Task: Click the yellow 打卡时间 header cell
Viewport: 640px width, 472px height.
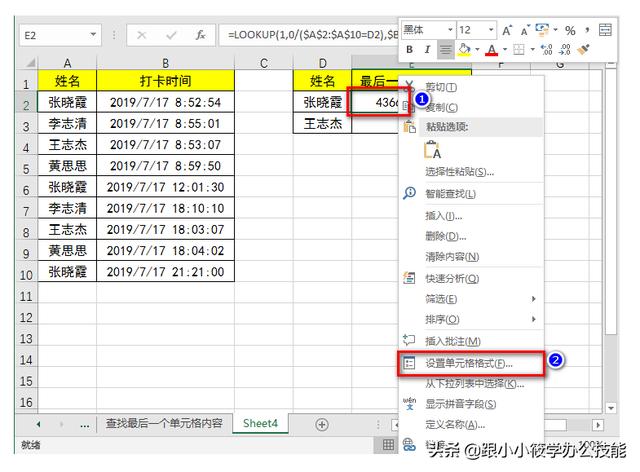Action: [x=165, y=80]
